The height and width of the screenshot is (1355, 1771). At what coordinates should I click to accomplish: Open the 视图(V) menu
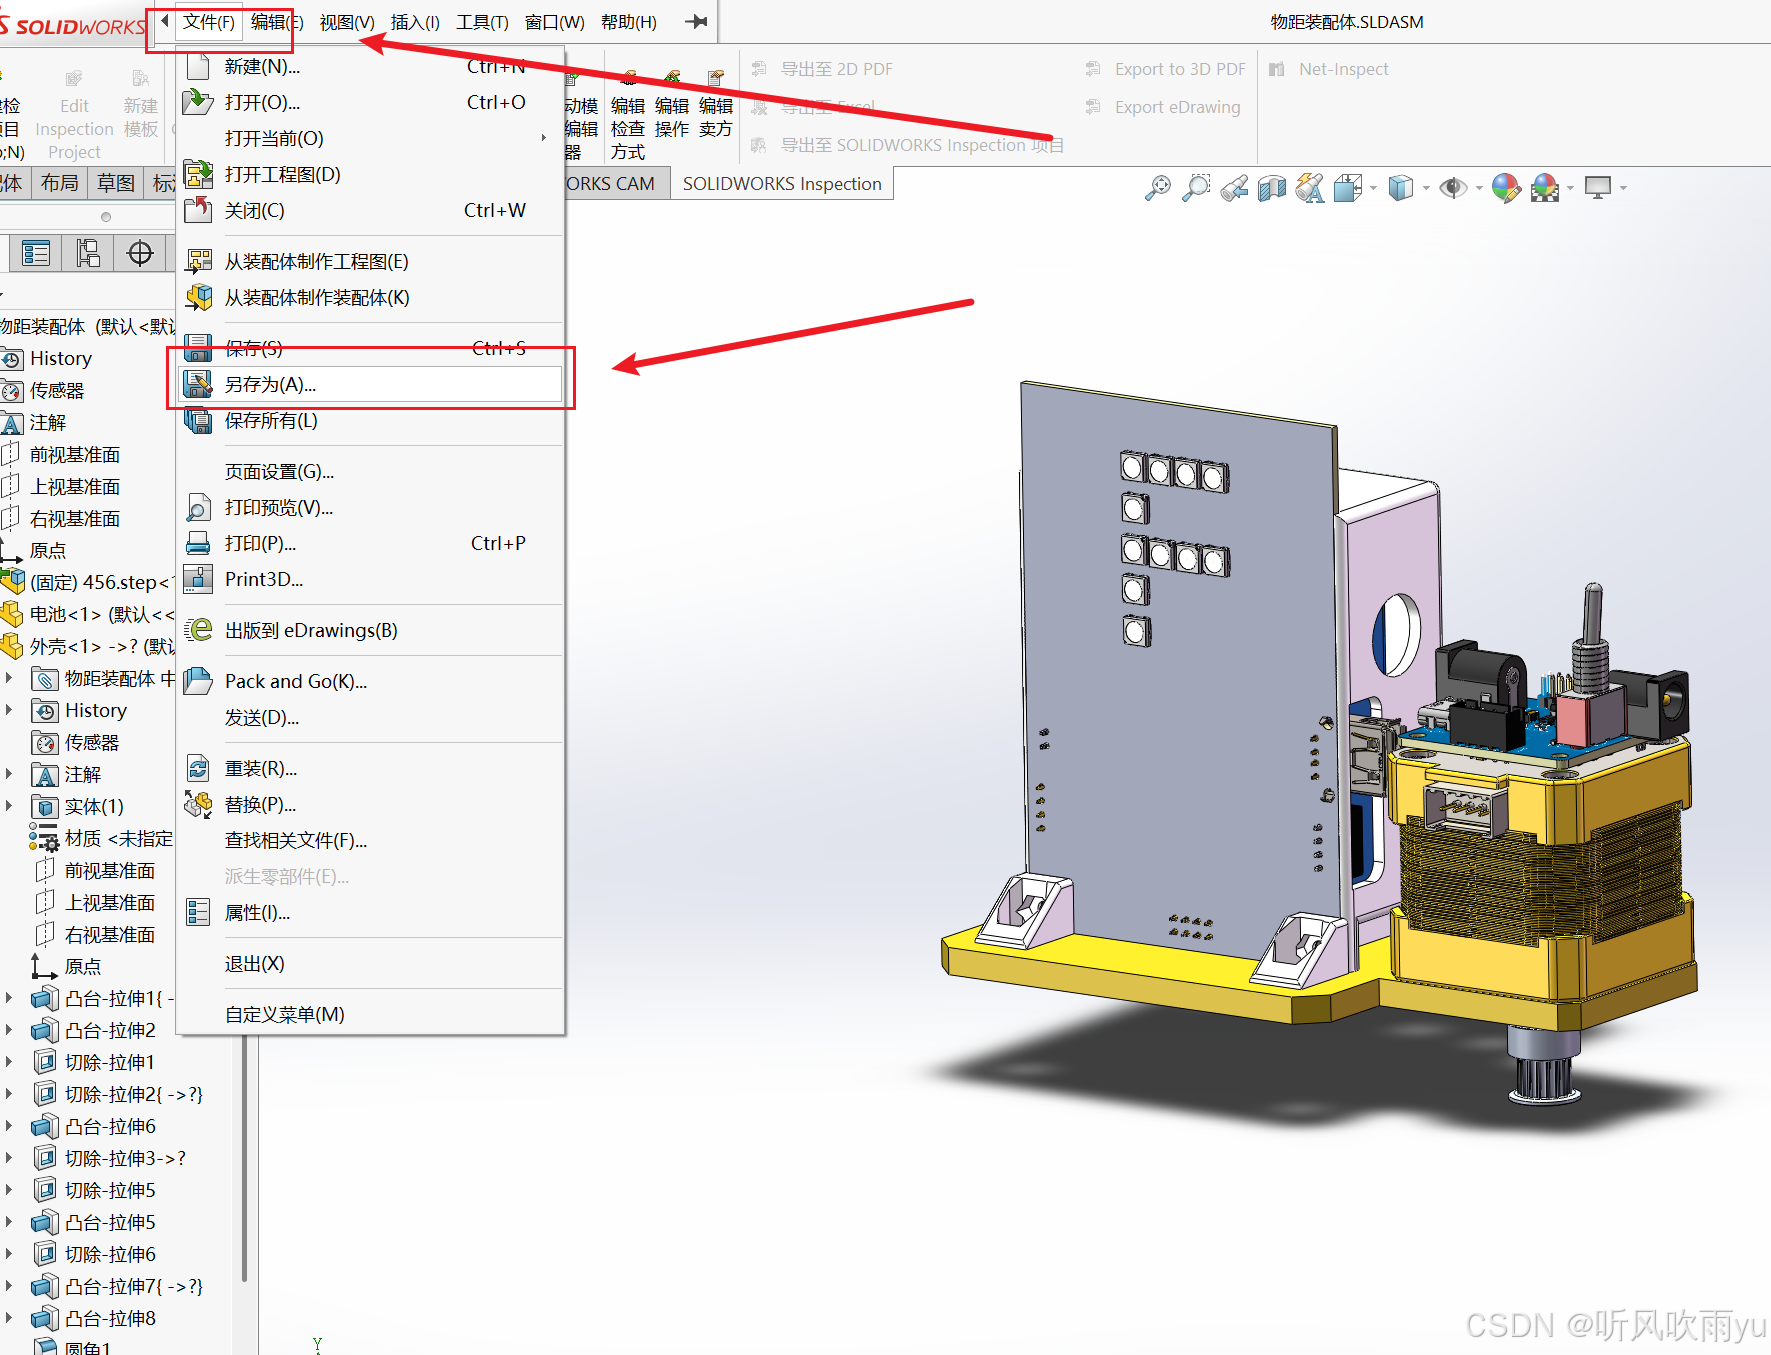(347, 22)
